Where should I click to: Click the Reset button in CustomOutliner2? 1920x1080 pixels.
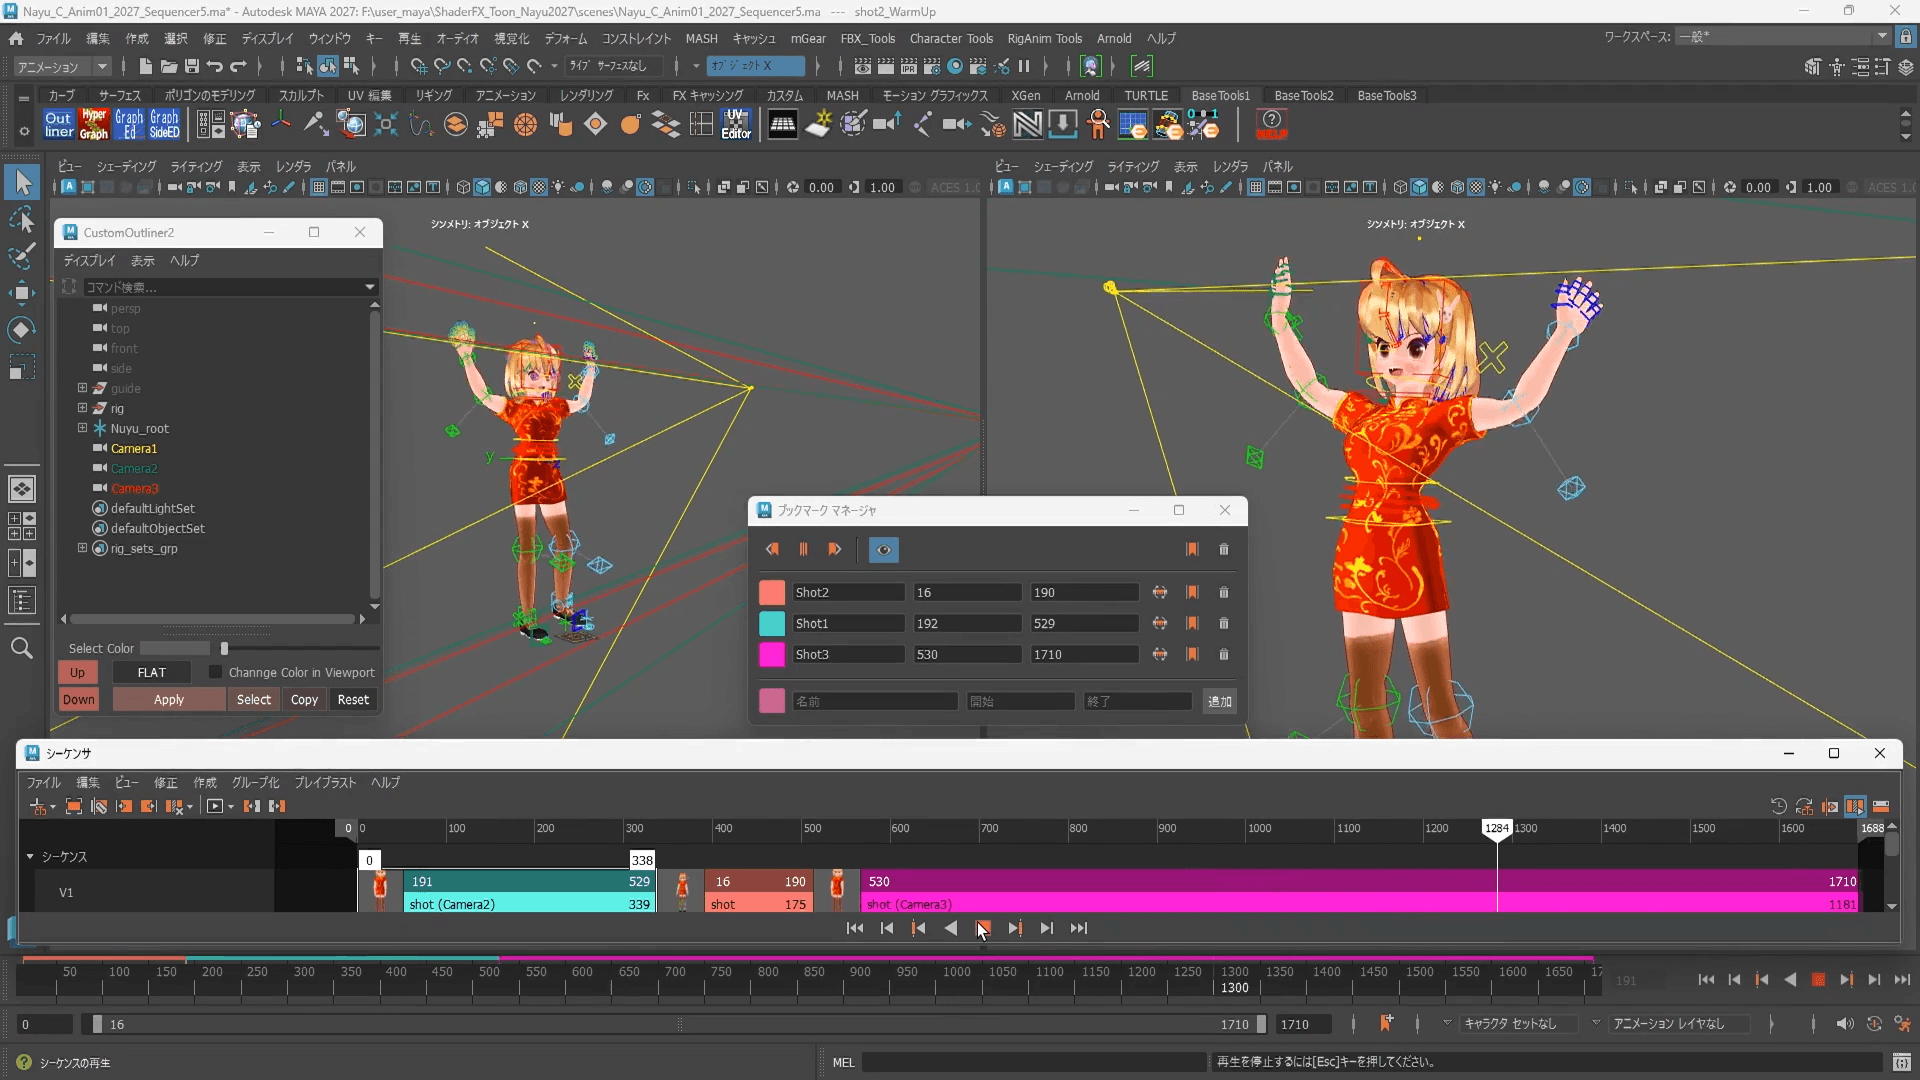coord(353,699)
